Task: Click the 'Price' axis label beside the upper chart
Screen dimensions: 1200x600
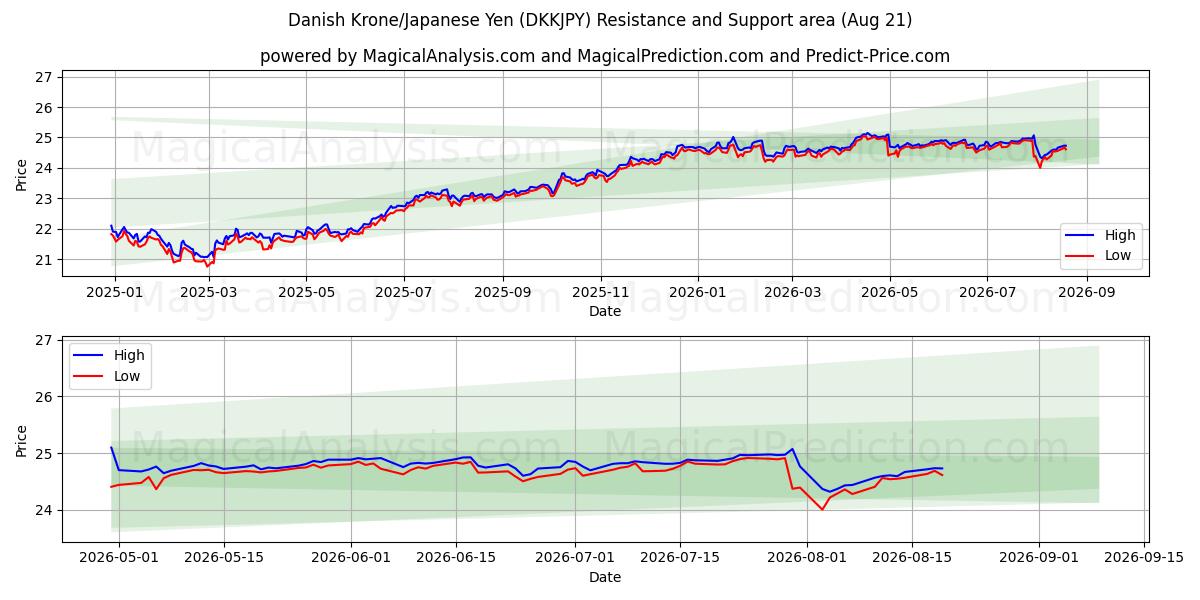Action: 22,174
